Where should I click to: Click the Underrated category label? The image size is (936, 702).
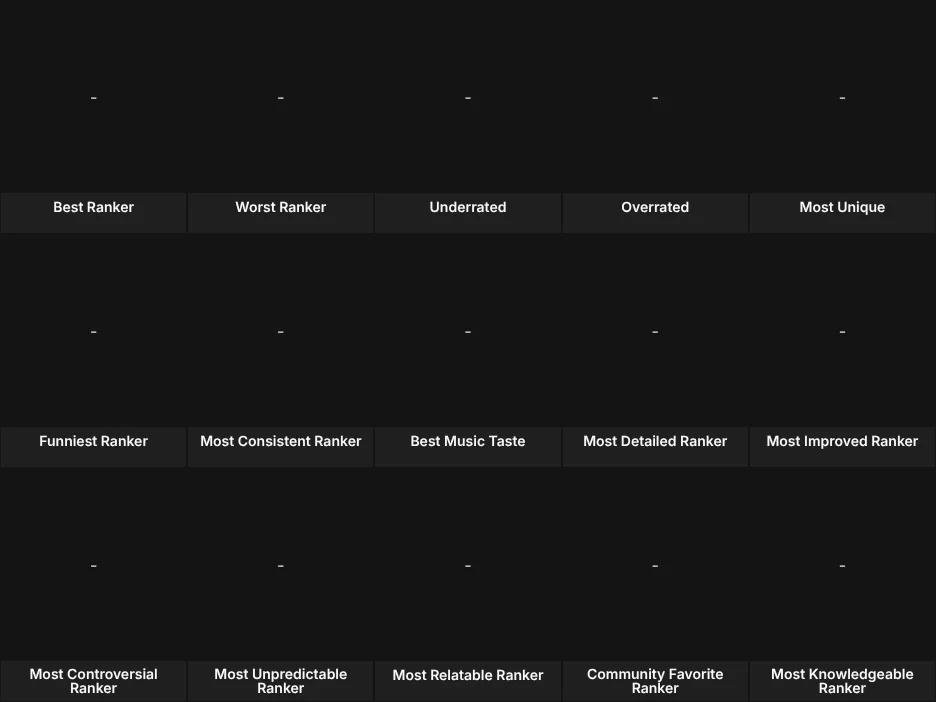468,207
